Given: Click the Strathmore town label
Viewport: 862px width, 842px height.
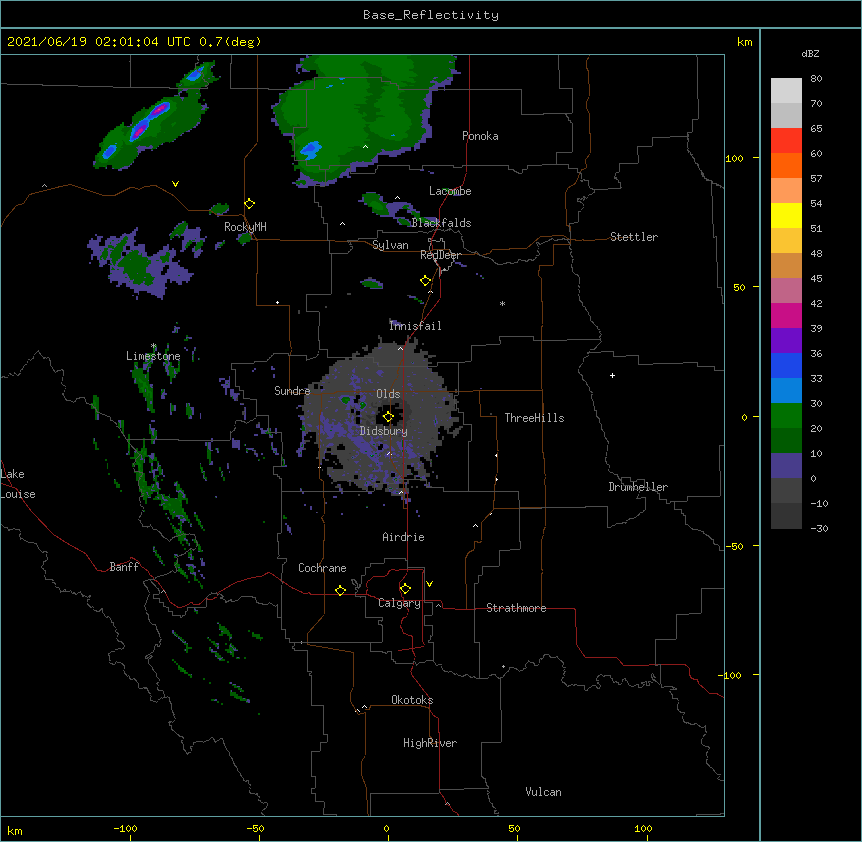Looking at the screenshot, I should point(516,608).
